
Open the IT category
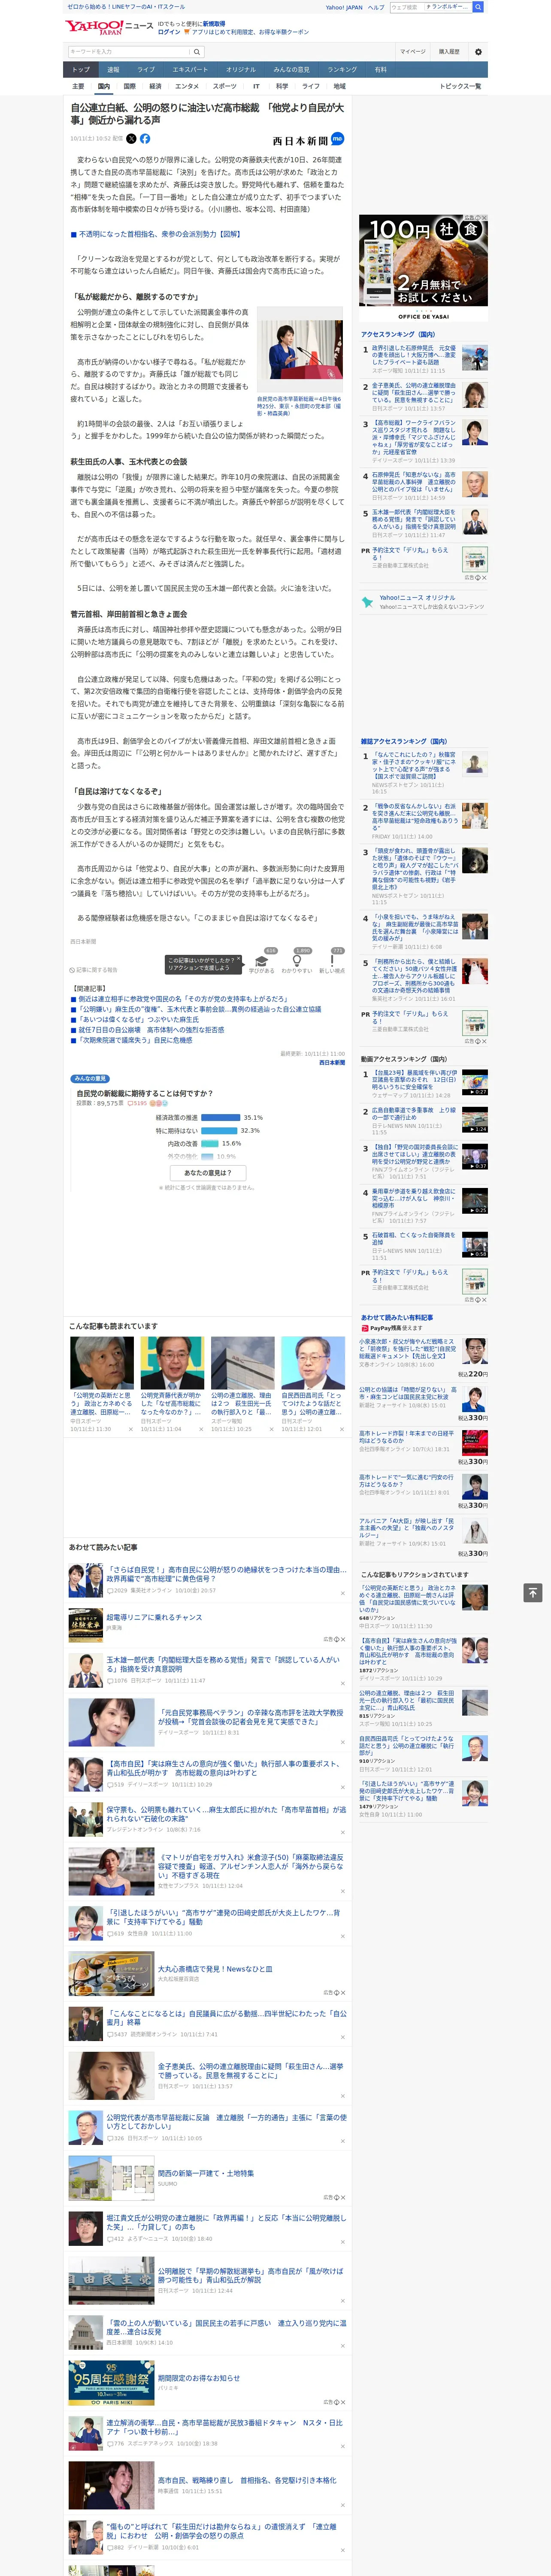point(256,86)
